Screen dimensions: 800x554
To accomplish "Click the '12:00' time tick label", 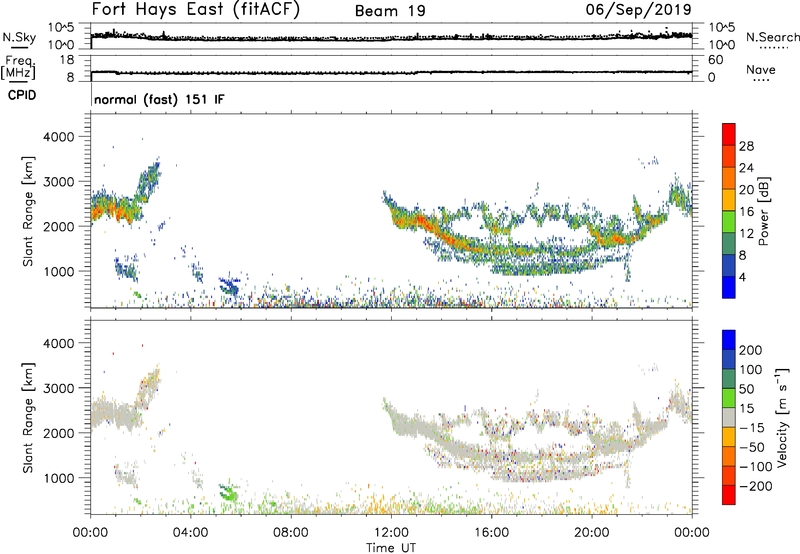I will [x=391, y=533].
